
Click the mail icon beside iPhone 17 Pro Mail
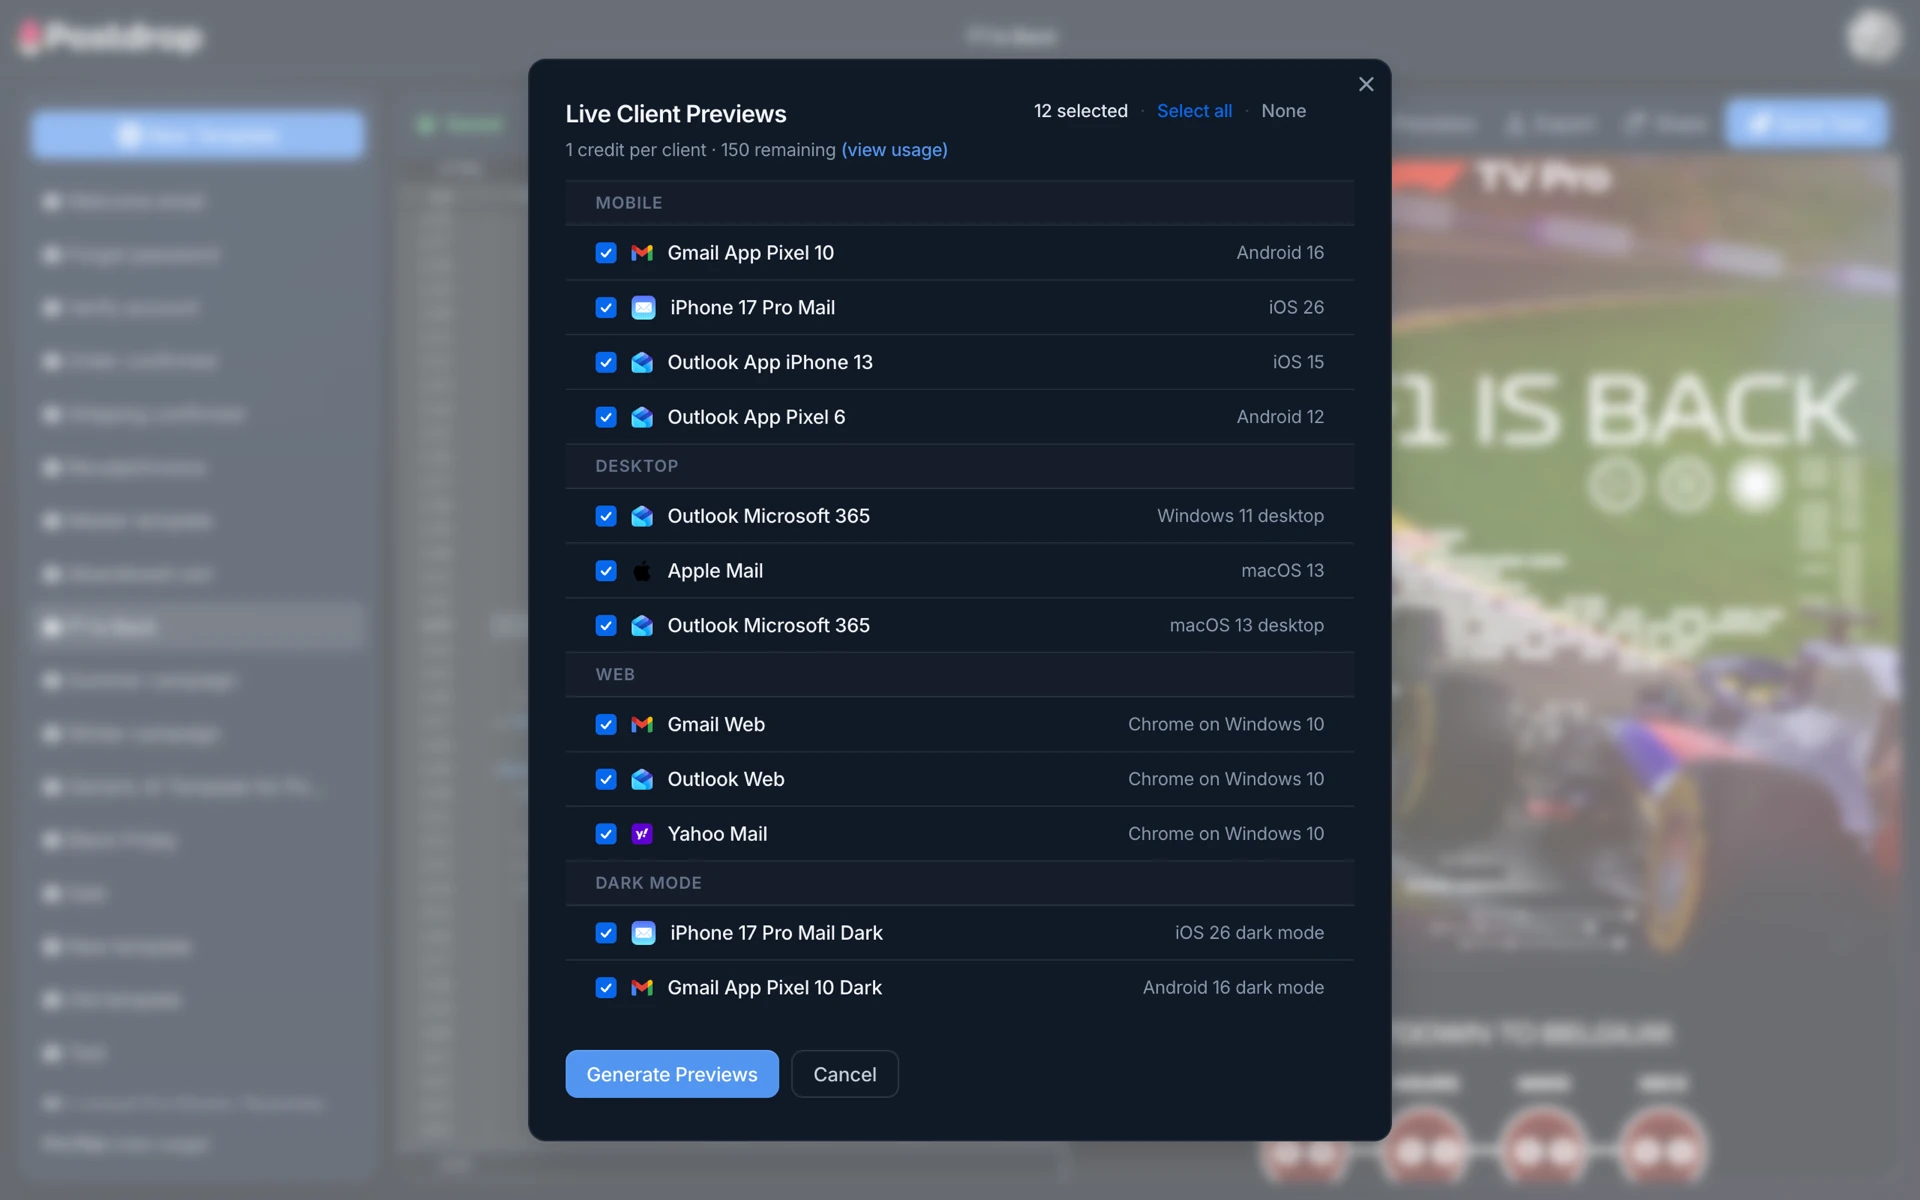tap(643, 308)
